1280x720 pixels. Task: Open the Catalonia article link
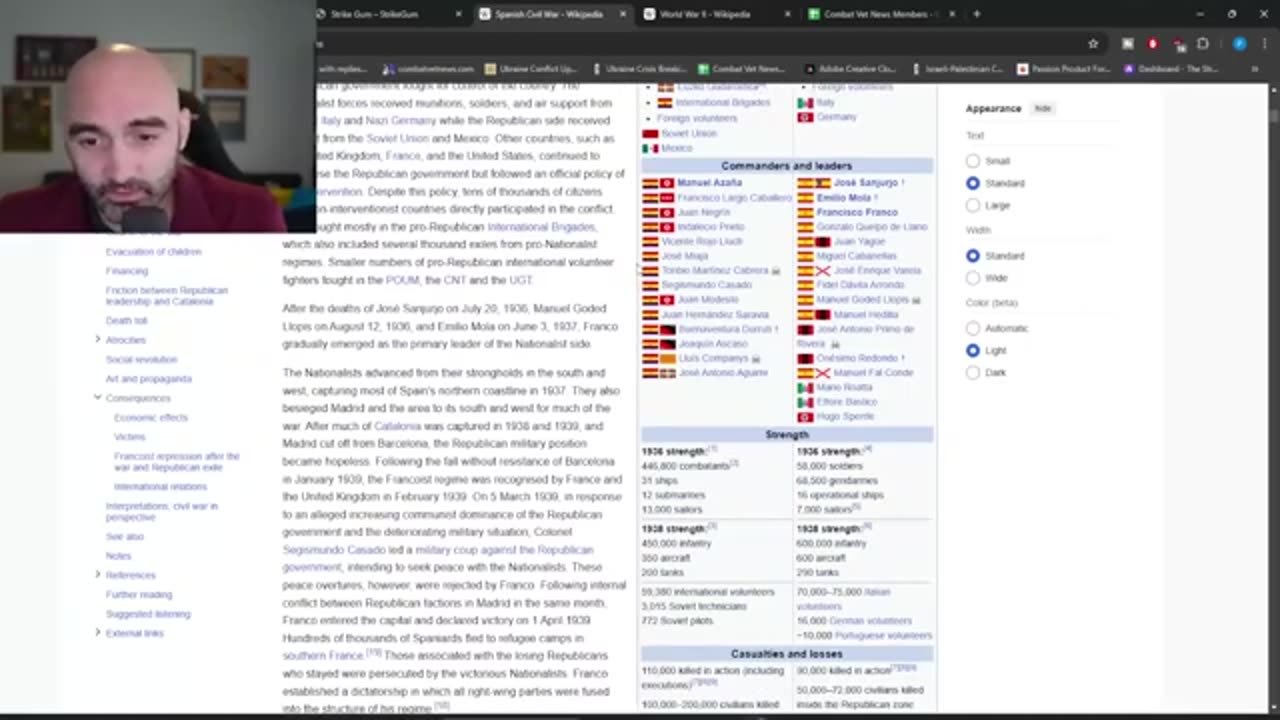coord(398,426)
